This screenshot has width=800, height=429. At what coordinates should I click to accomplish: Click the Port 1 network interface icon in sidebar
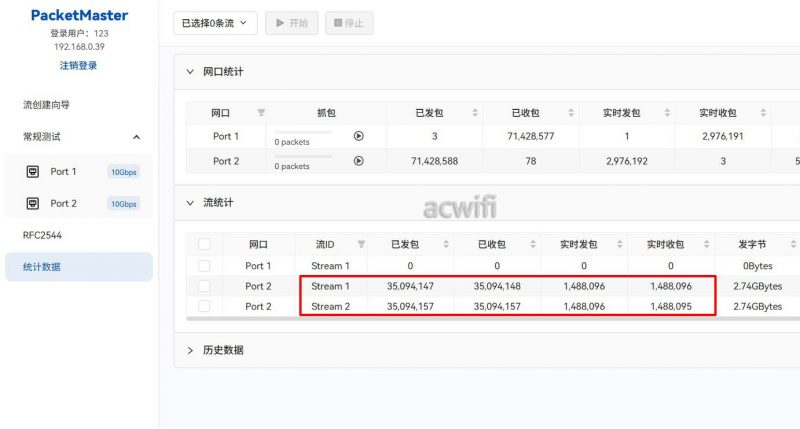(32, 172)
